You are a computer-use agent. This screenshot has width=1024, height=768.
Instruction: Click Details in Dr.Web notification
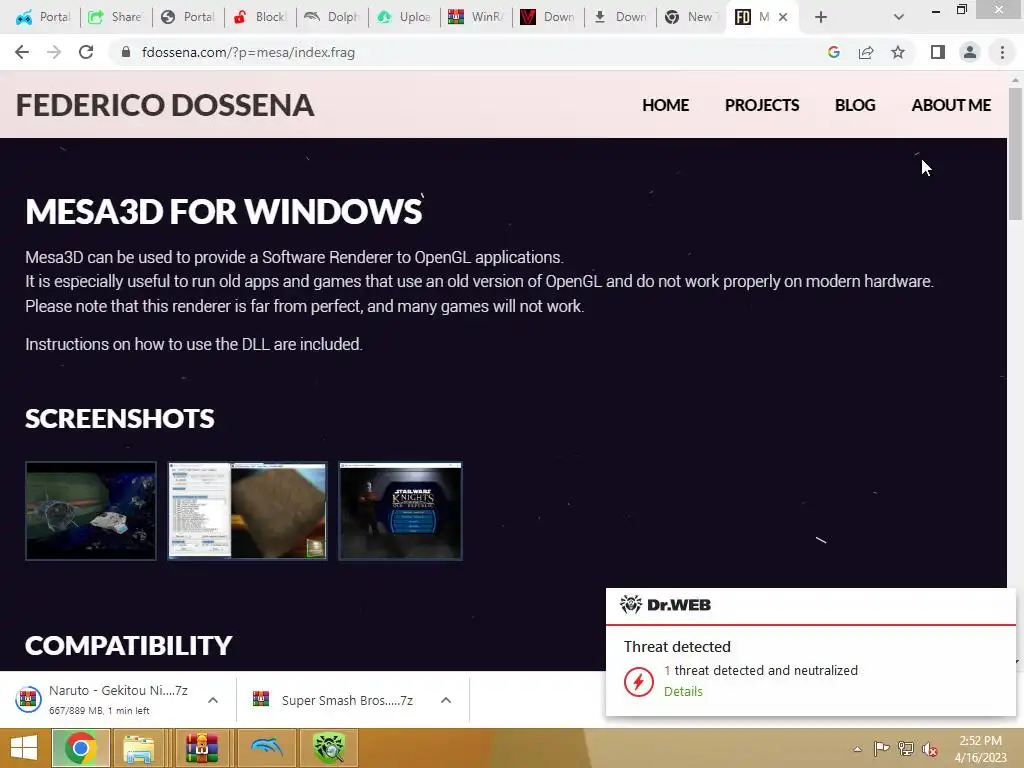pos(683,692)
